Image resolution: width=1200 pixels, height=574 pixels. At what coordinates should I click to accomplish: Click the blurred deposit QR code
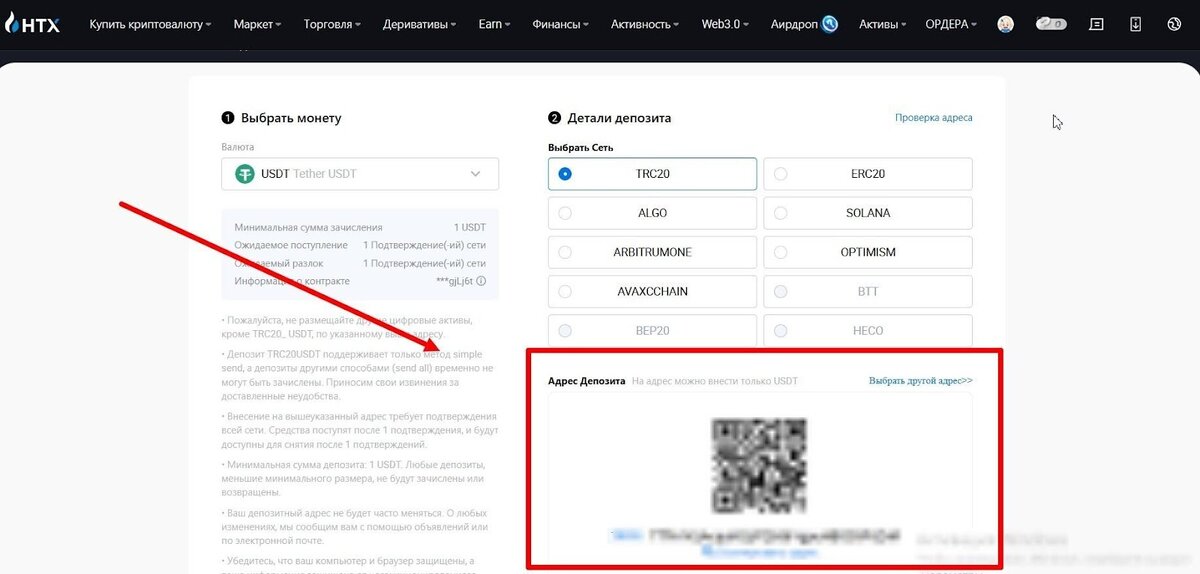click(760, 464)
